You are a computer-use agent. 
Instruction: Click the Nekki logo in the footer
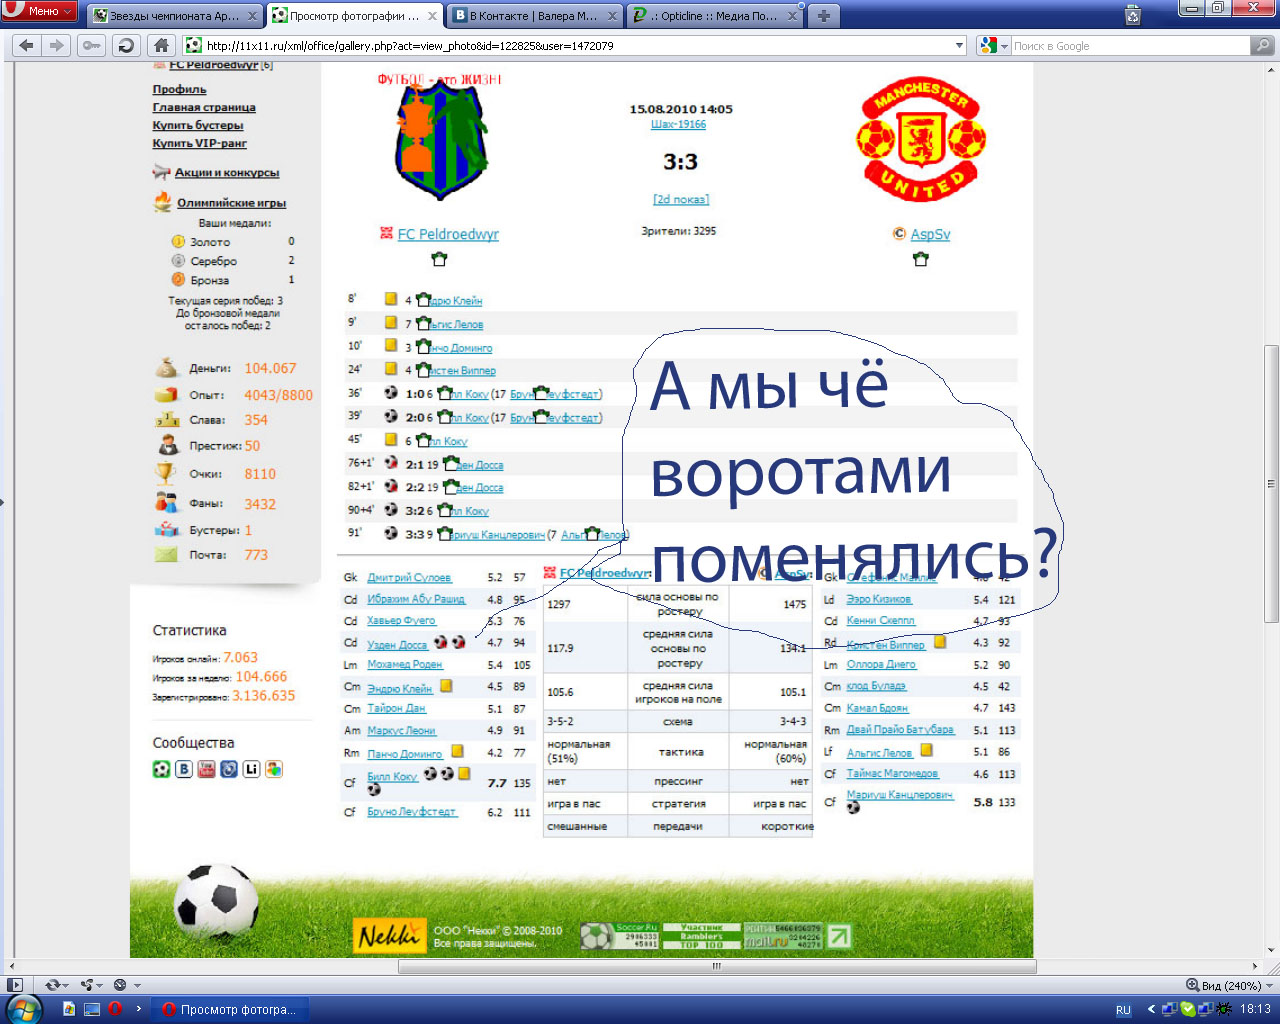pyautogui.click(x=390, y=936)
